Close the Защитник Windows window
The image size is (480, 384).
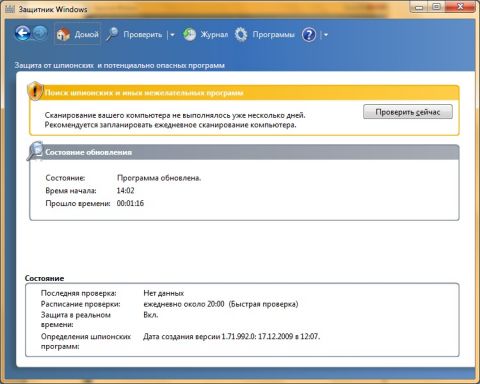tap(461, 7)
